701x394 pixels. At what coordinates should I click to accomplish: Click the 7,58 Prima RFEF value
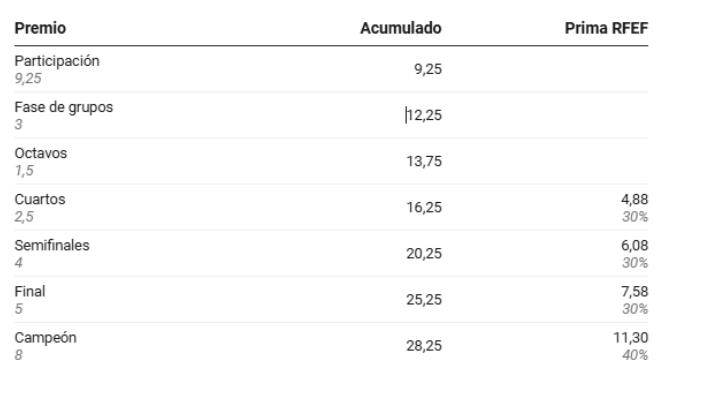(x=634, y=292)
